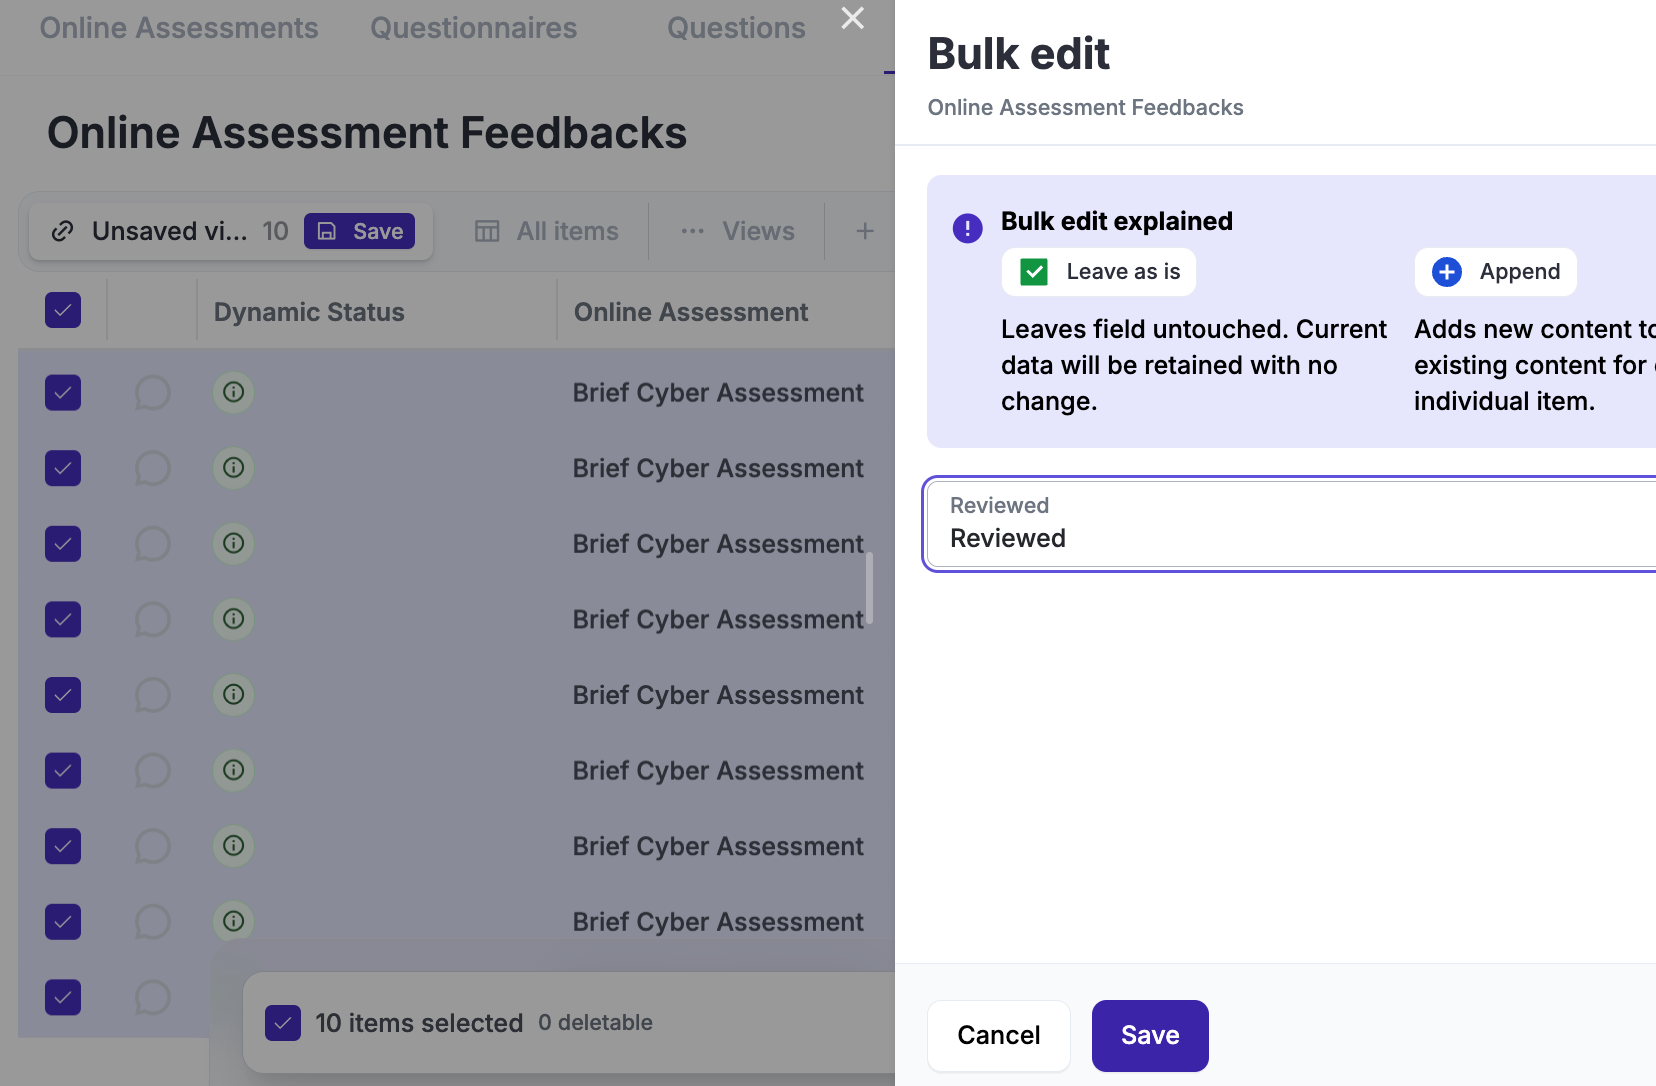The image size is (1656, 1086).
Task: Click Cancel in the Bulk edit panel
Action: tap(998, 1035)
